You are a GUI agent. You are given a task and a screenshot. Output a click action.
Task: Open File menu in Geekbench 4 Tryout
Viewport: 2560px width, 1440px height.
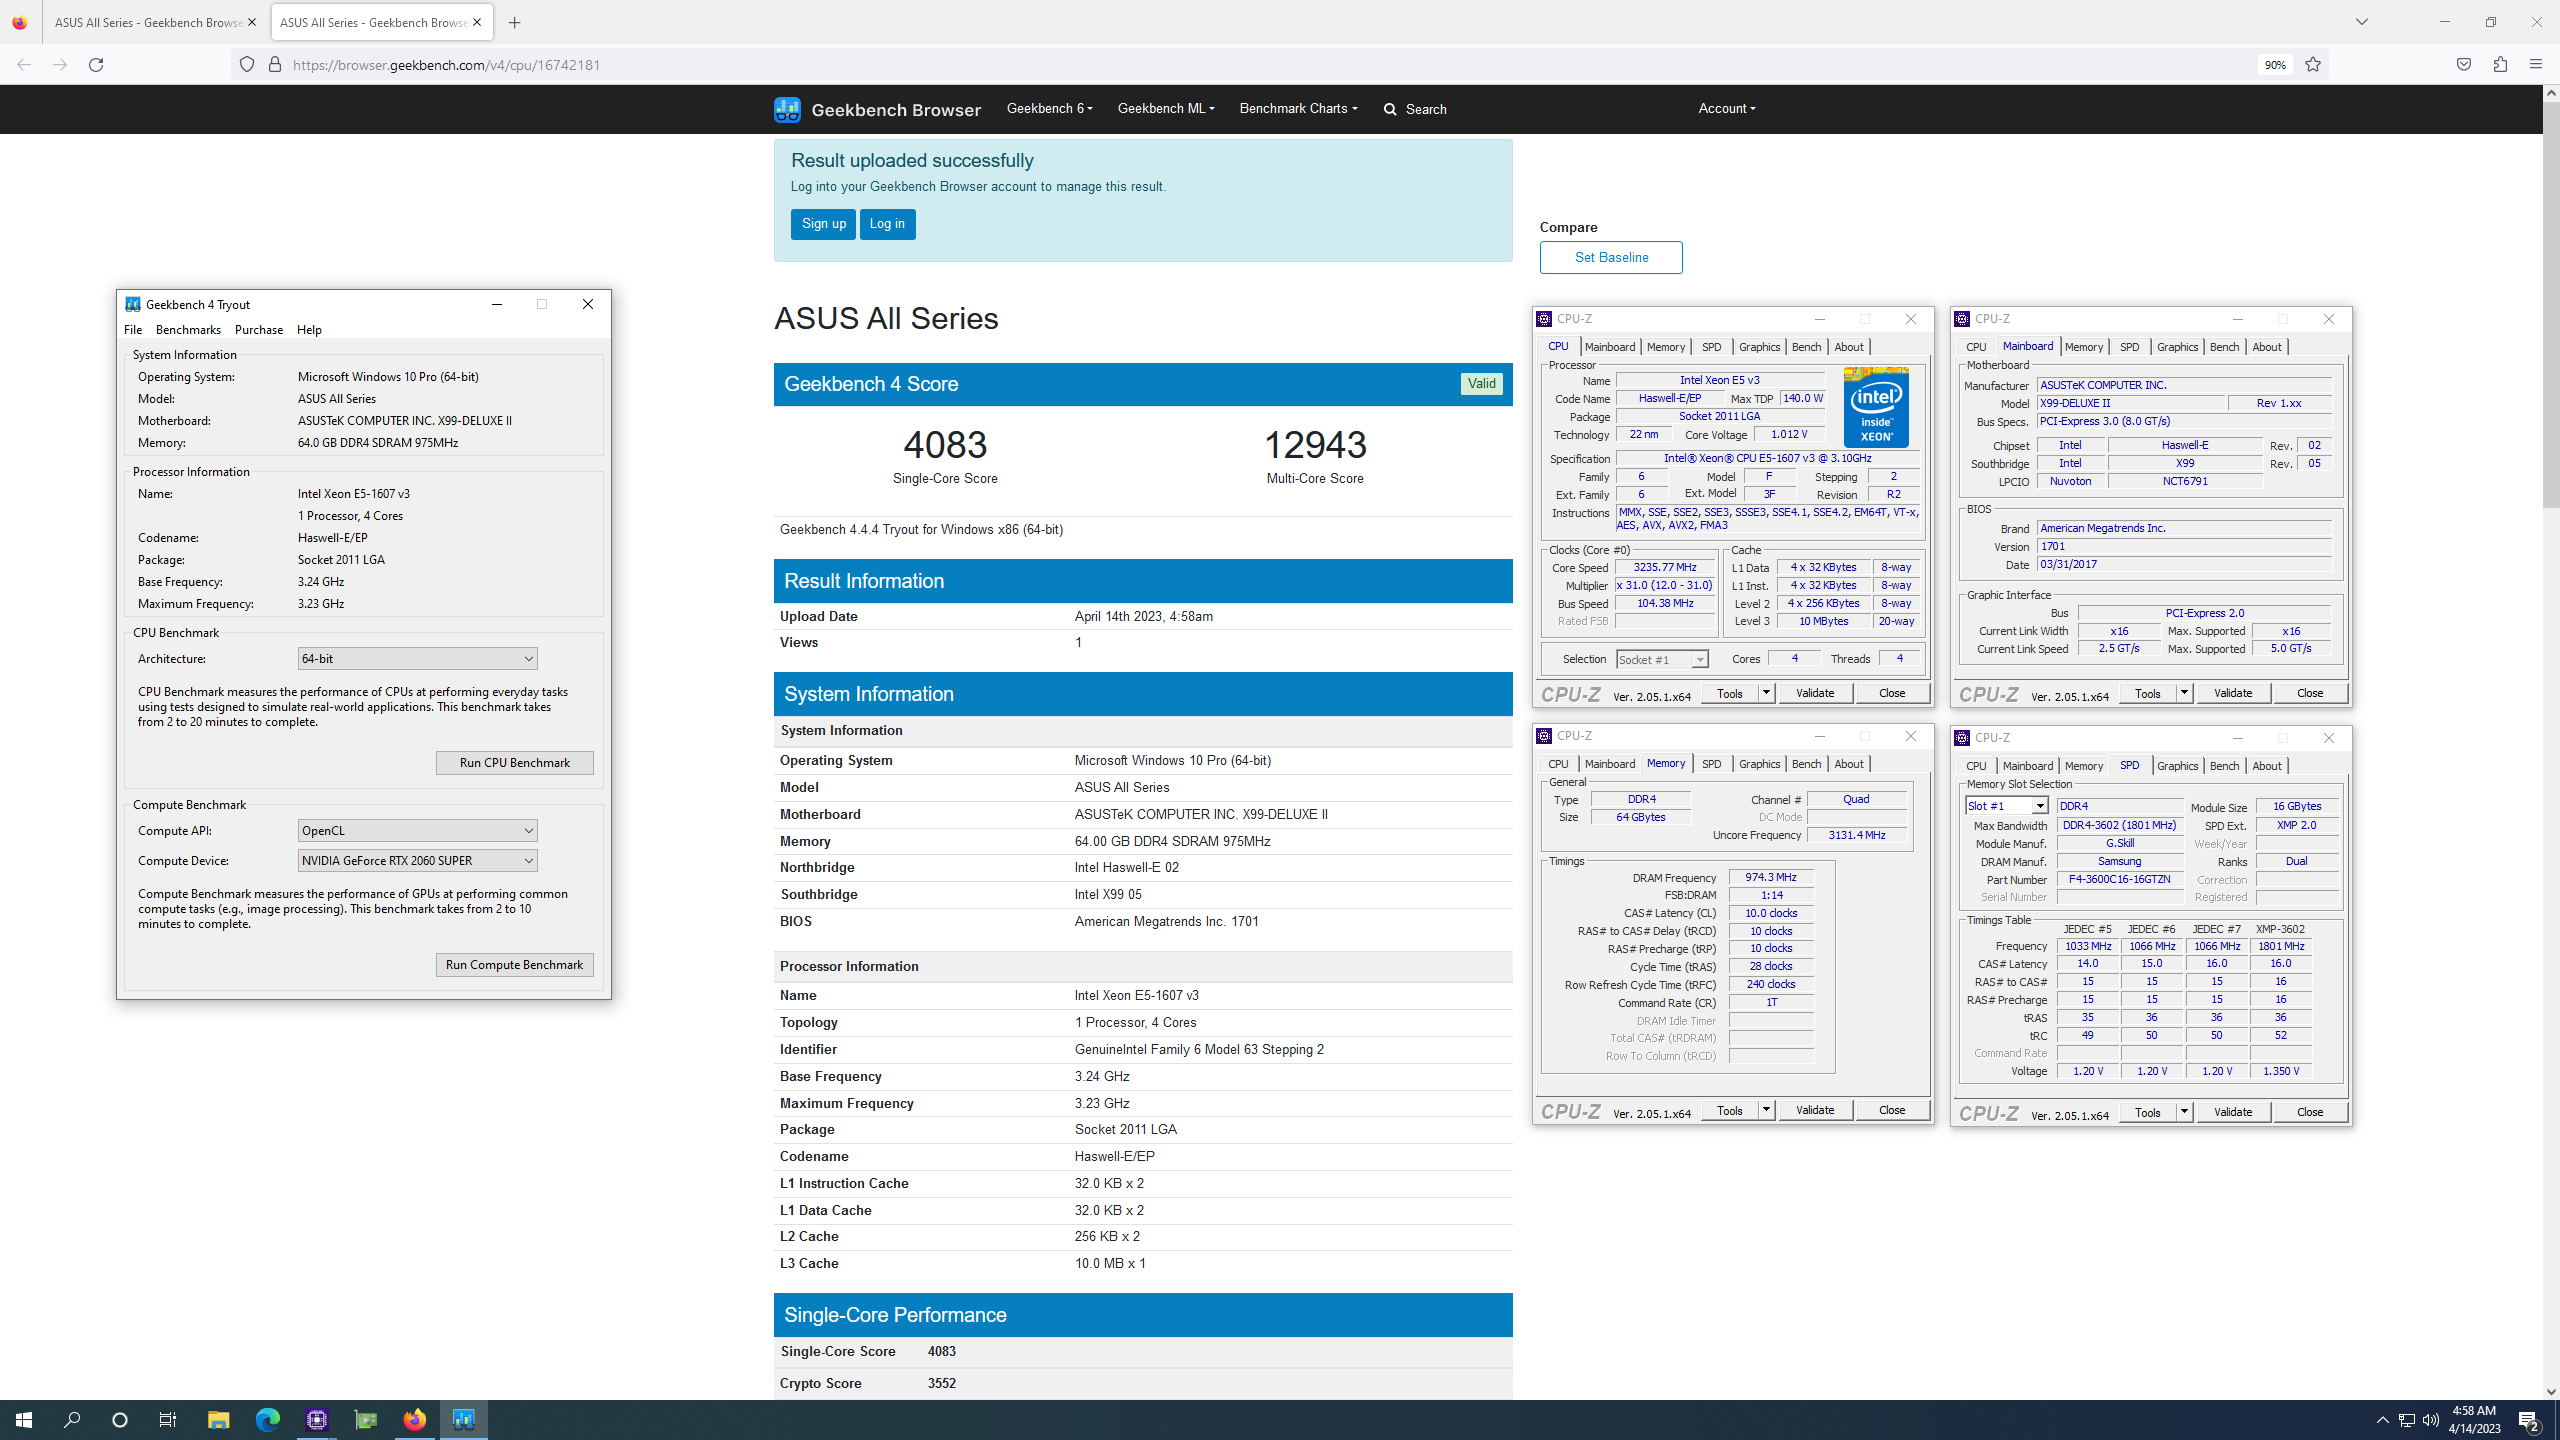click(x=133, y=330)
